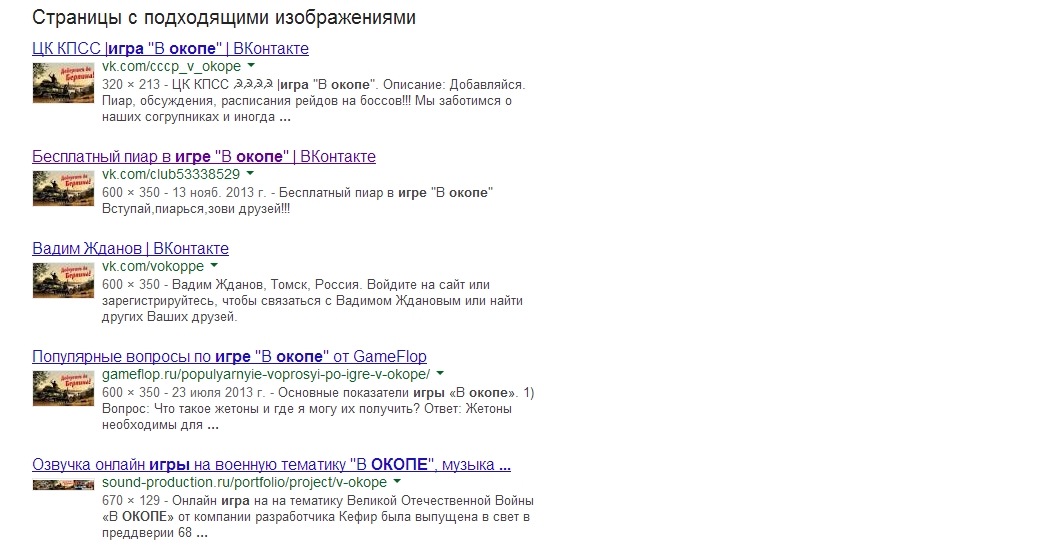Open 'Популярные вопросы по игре' GameFlop link

[x=230, y=356]
